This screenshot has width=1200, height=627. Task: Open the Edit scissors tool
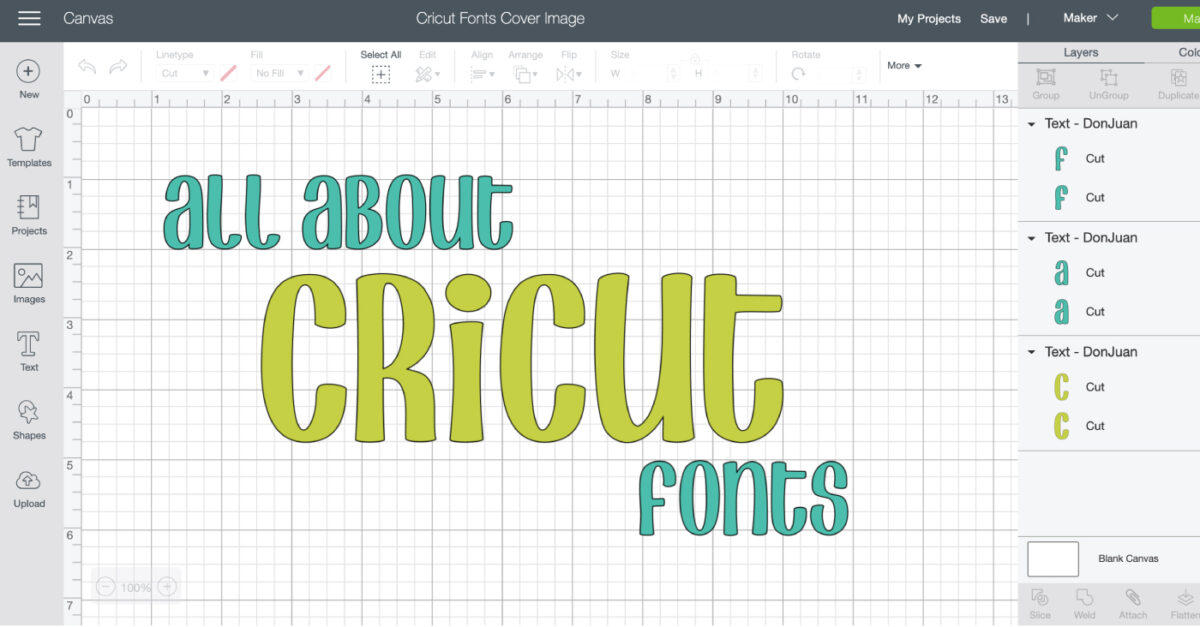pyautogui.click(x=427, y=74)
